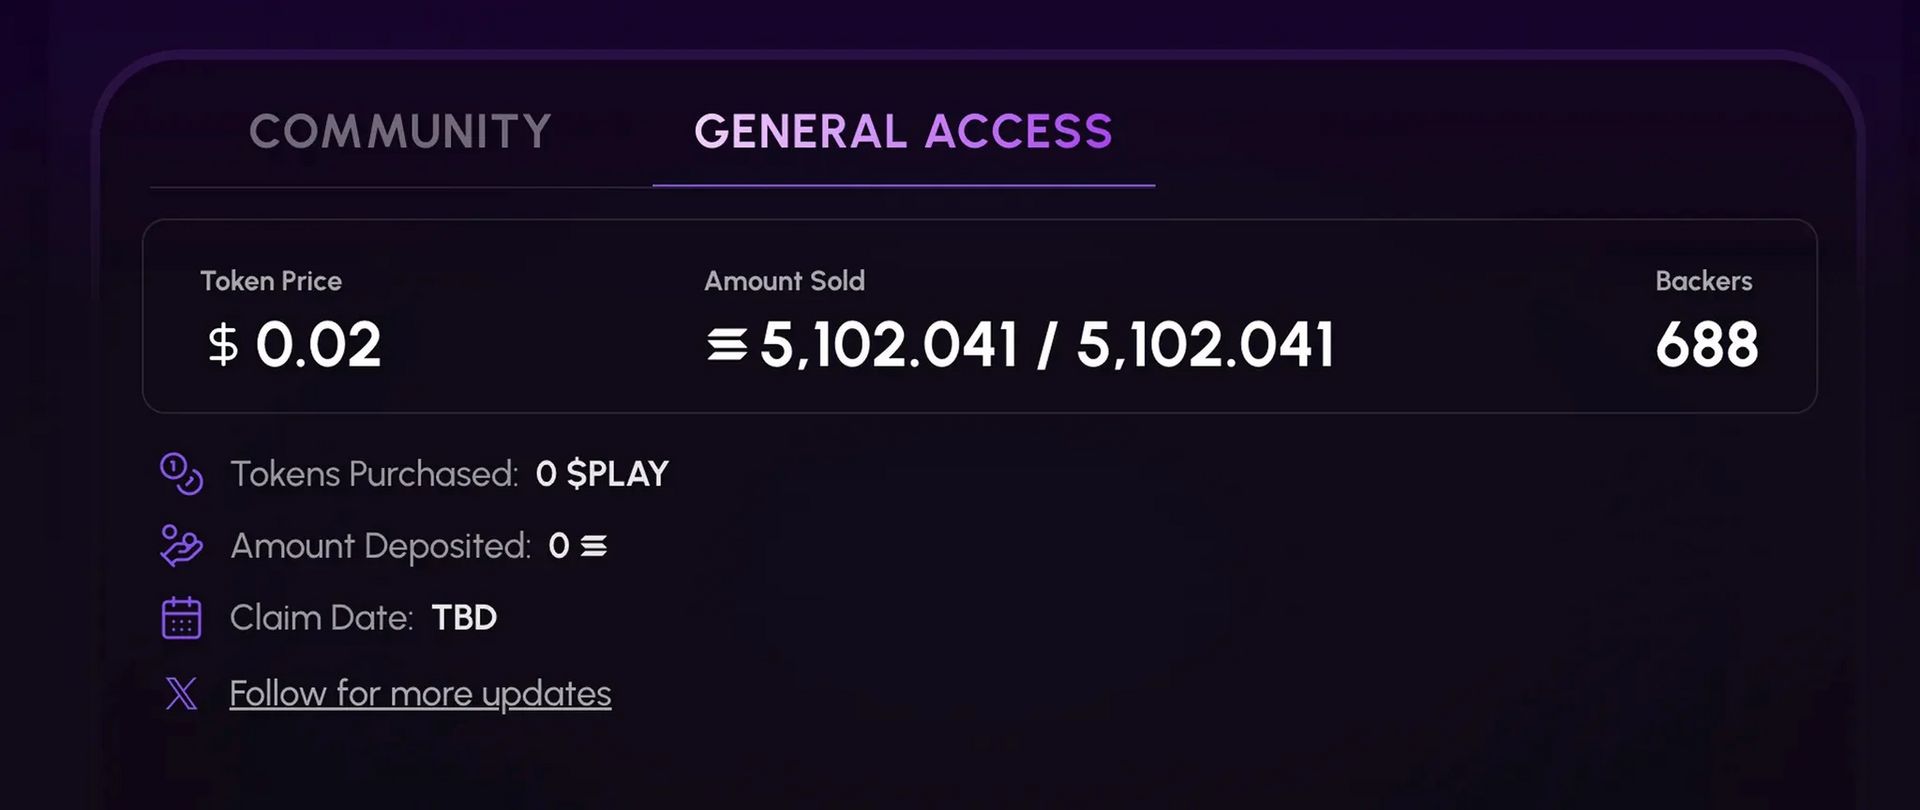Image resolution: width=1920 pixels, height=810 pixels.
Task: Click the small Solana icon after deposited amount
Action: pyautogui.click(x=594, y=546)
